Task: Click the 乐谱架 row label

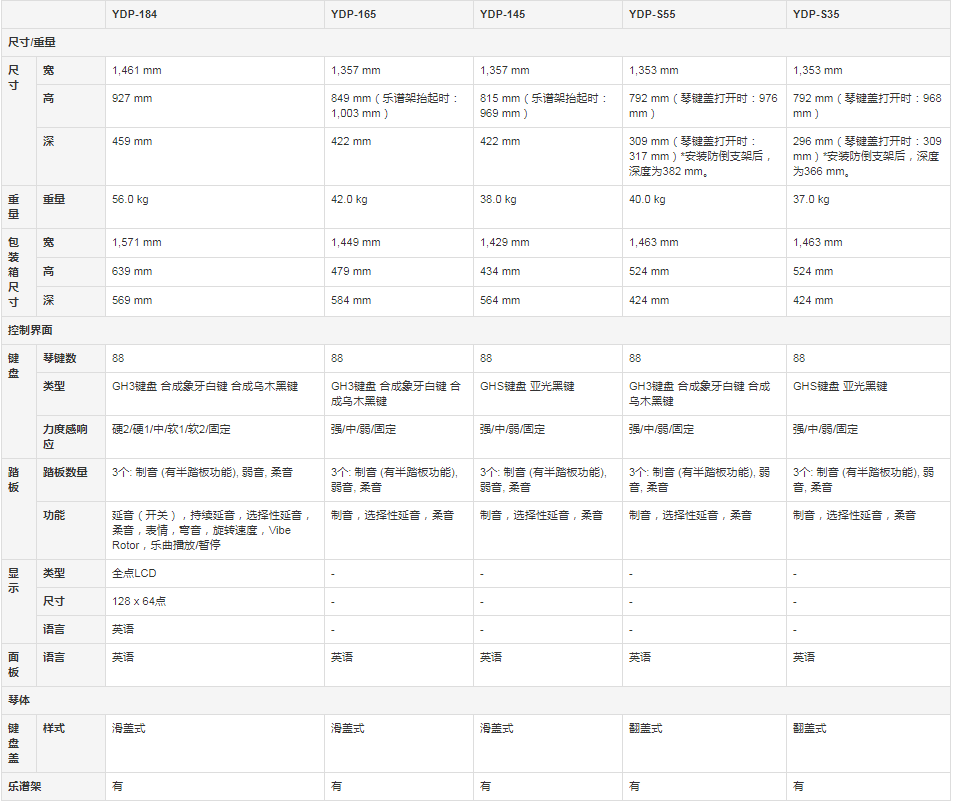Action: click(53, 786)
